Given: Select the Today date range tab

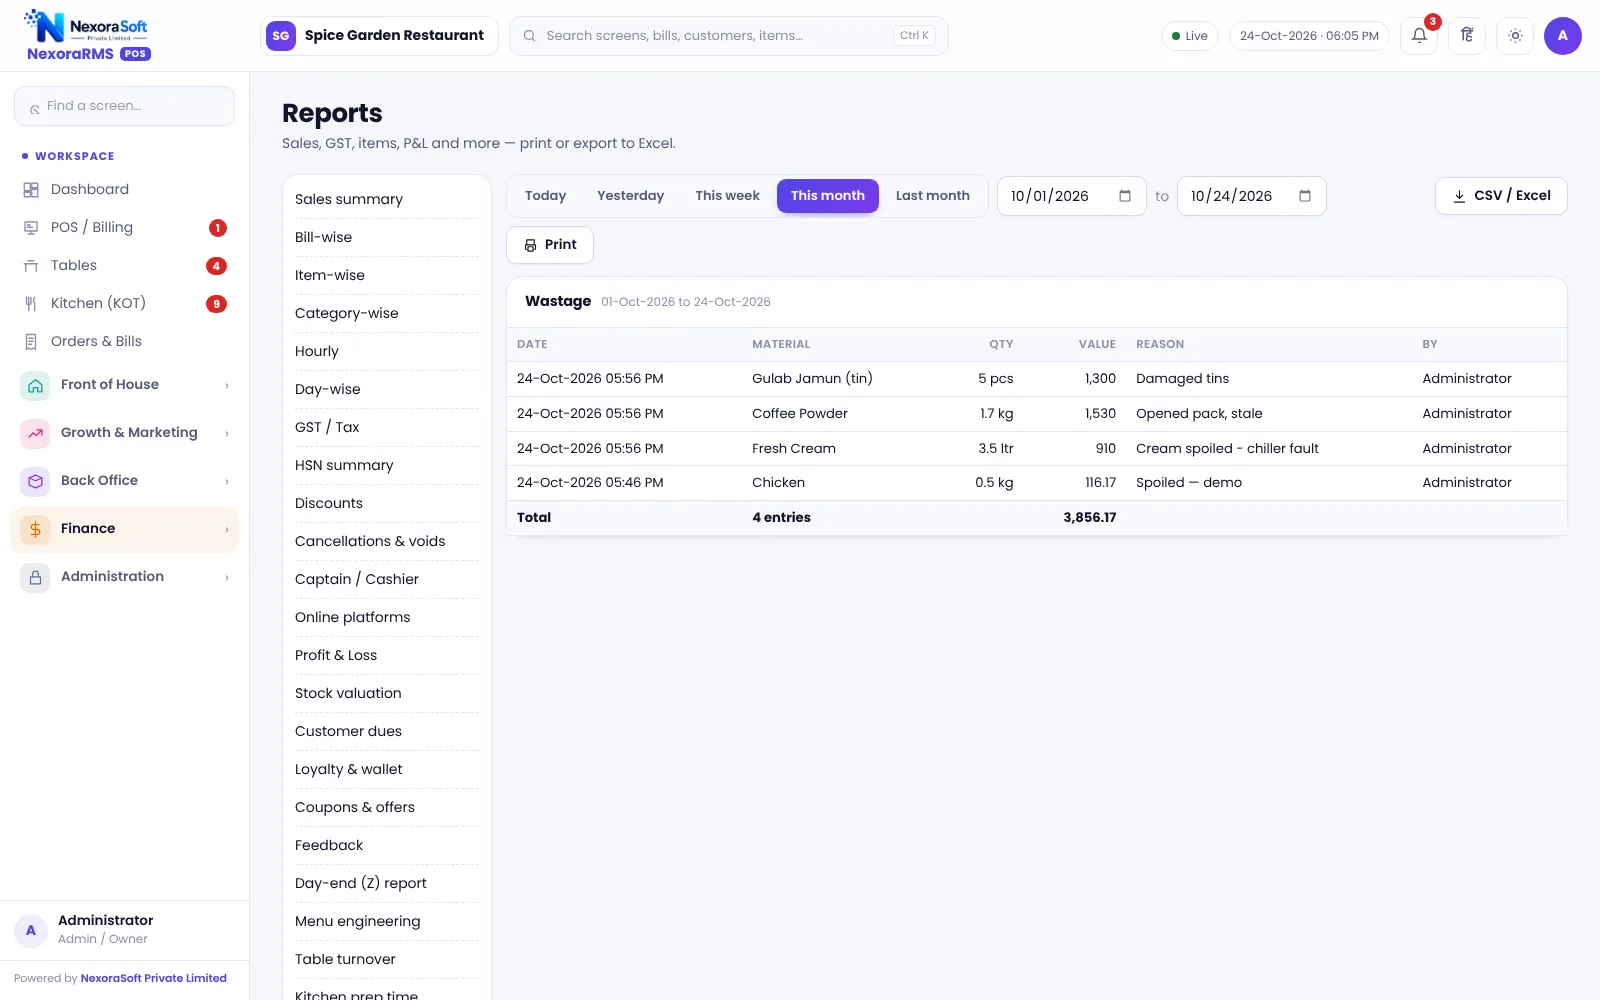Looking at the screenshot, I should (545, 196).
